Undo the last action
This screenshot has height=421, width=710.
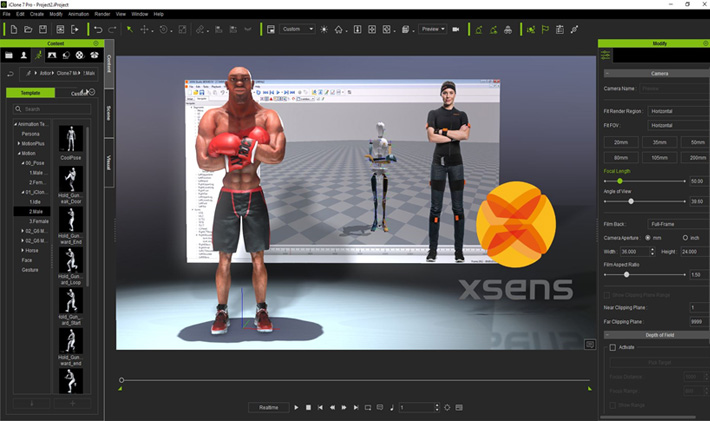point(98,29)
